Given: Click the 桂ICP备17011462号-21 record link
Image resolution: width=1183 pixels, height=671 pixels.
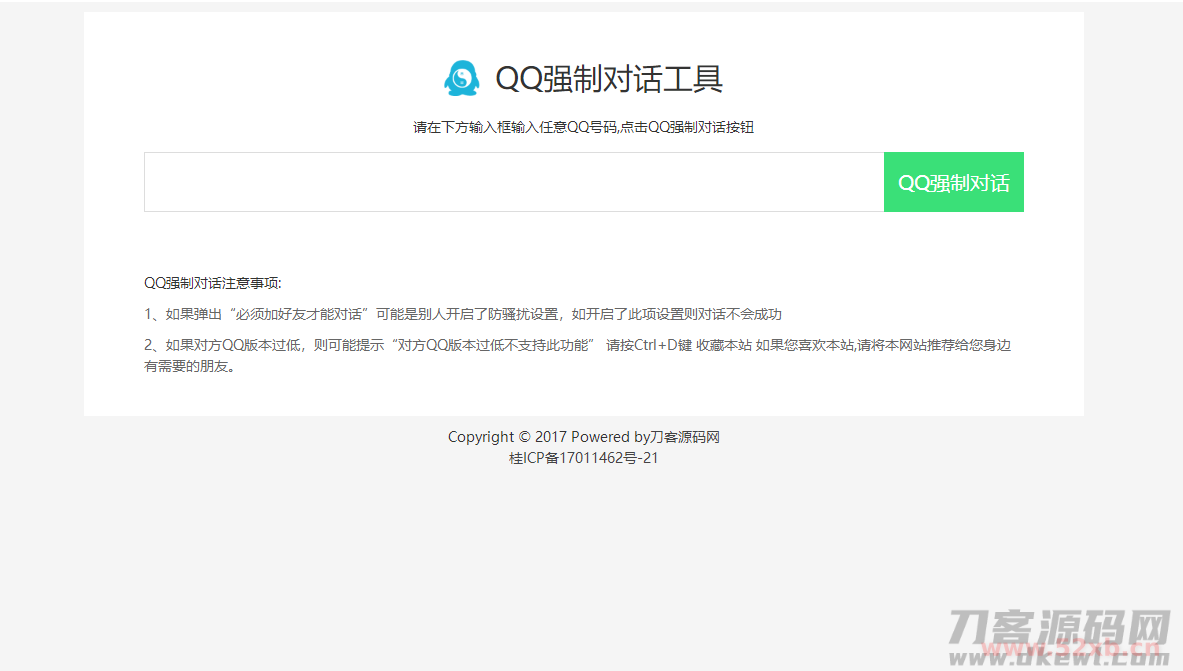Looking at the screenshot, I should pos(583,457).
